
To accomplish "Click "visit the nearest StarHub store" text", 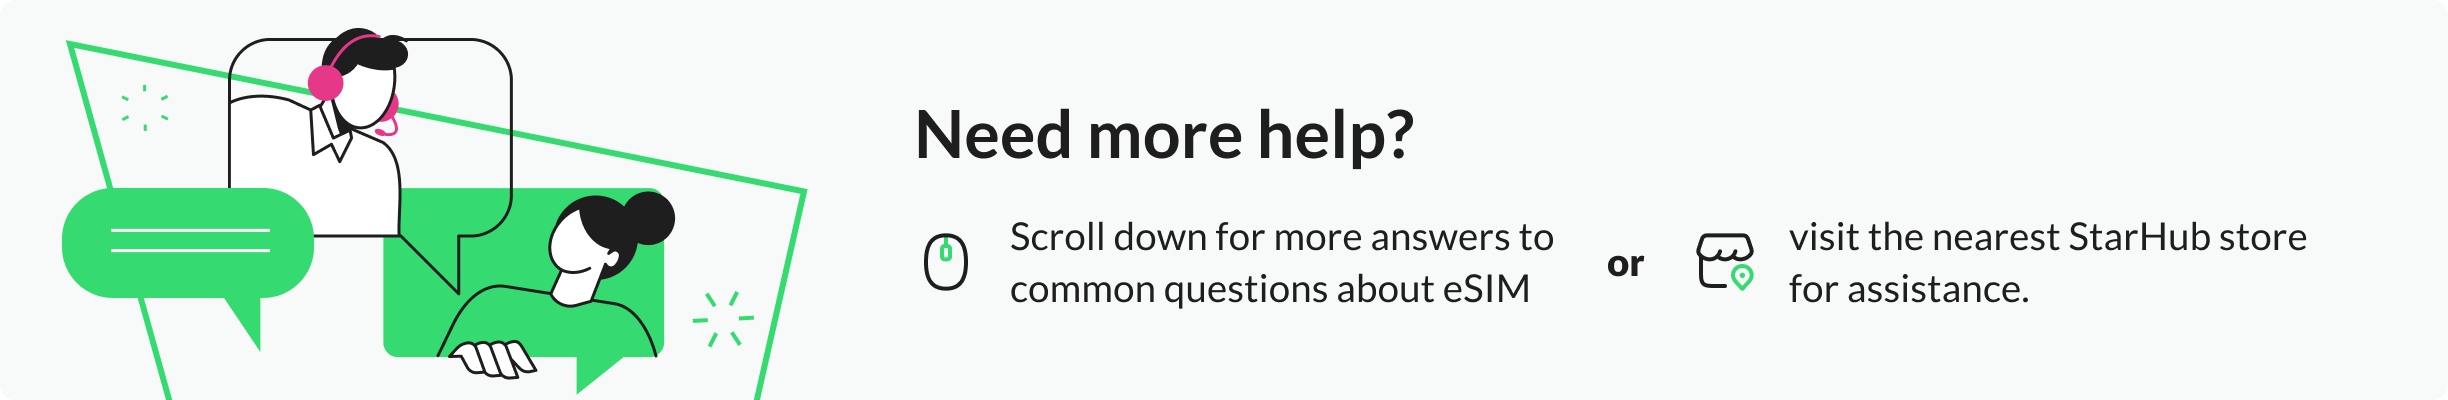I will pos(2047,237).
